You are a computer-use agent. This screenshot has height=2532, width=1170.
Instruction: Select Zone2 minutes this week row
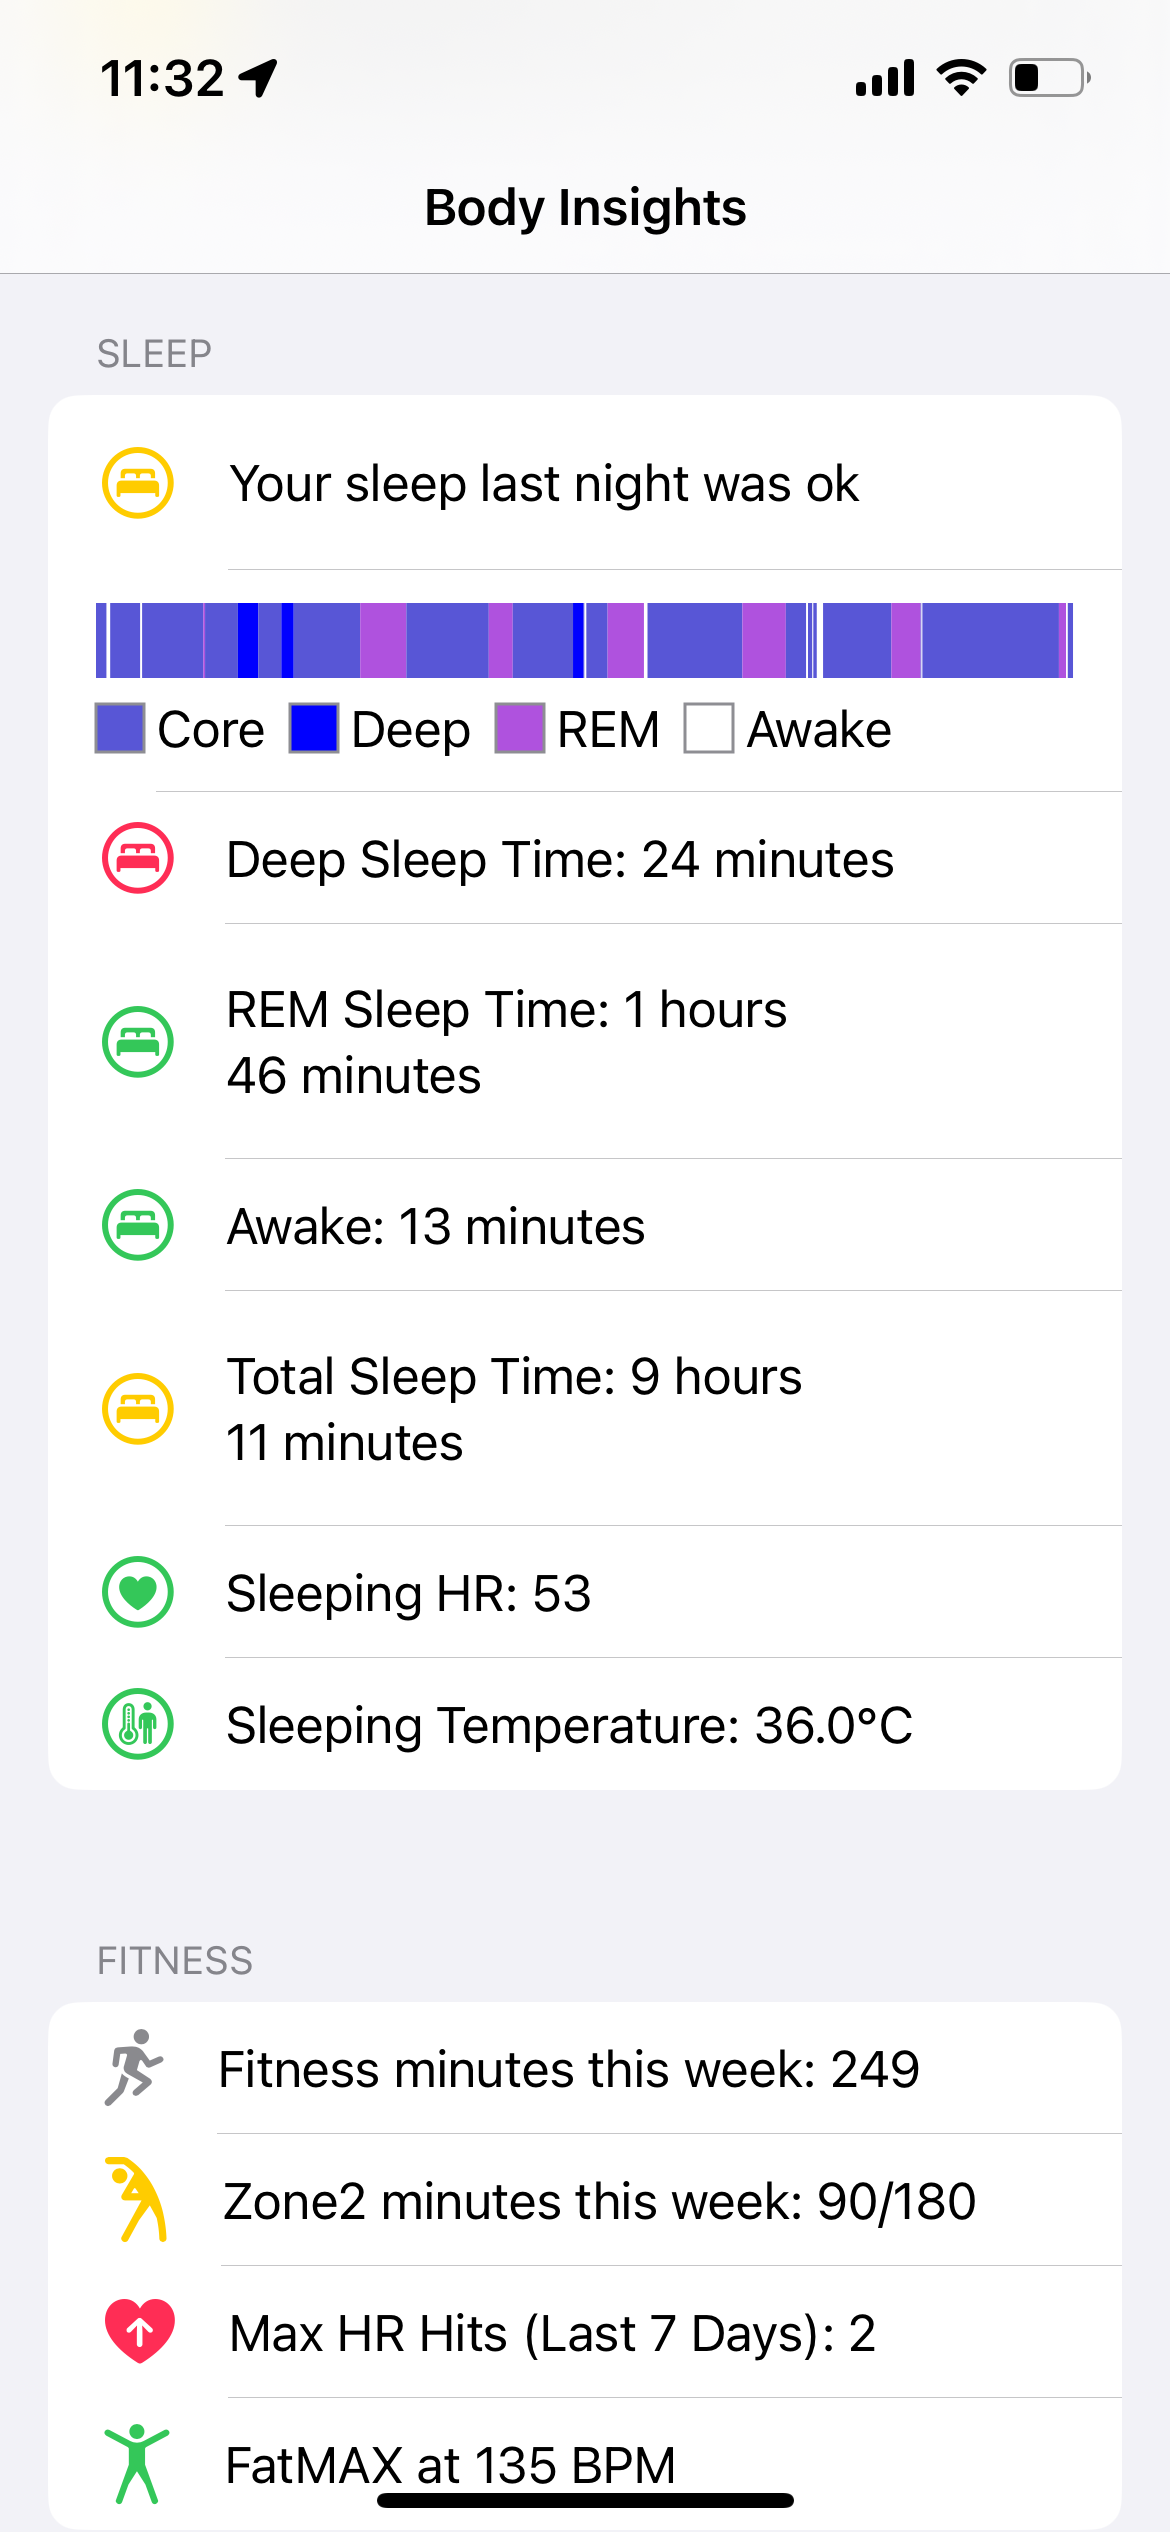pyautogui.click(x=599, y=2201)
